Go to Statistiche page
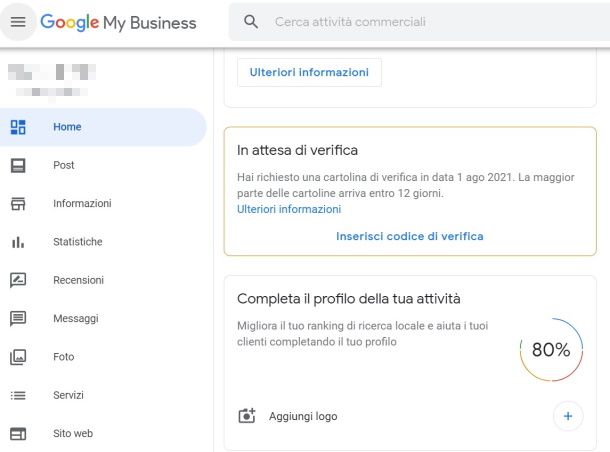 (x=103, y=242)
